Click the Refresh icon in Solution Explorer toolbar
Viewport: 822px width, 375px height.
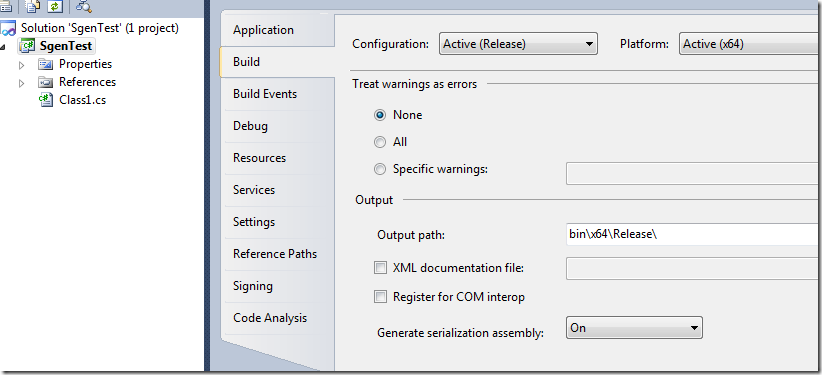55,6
